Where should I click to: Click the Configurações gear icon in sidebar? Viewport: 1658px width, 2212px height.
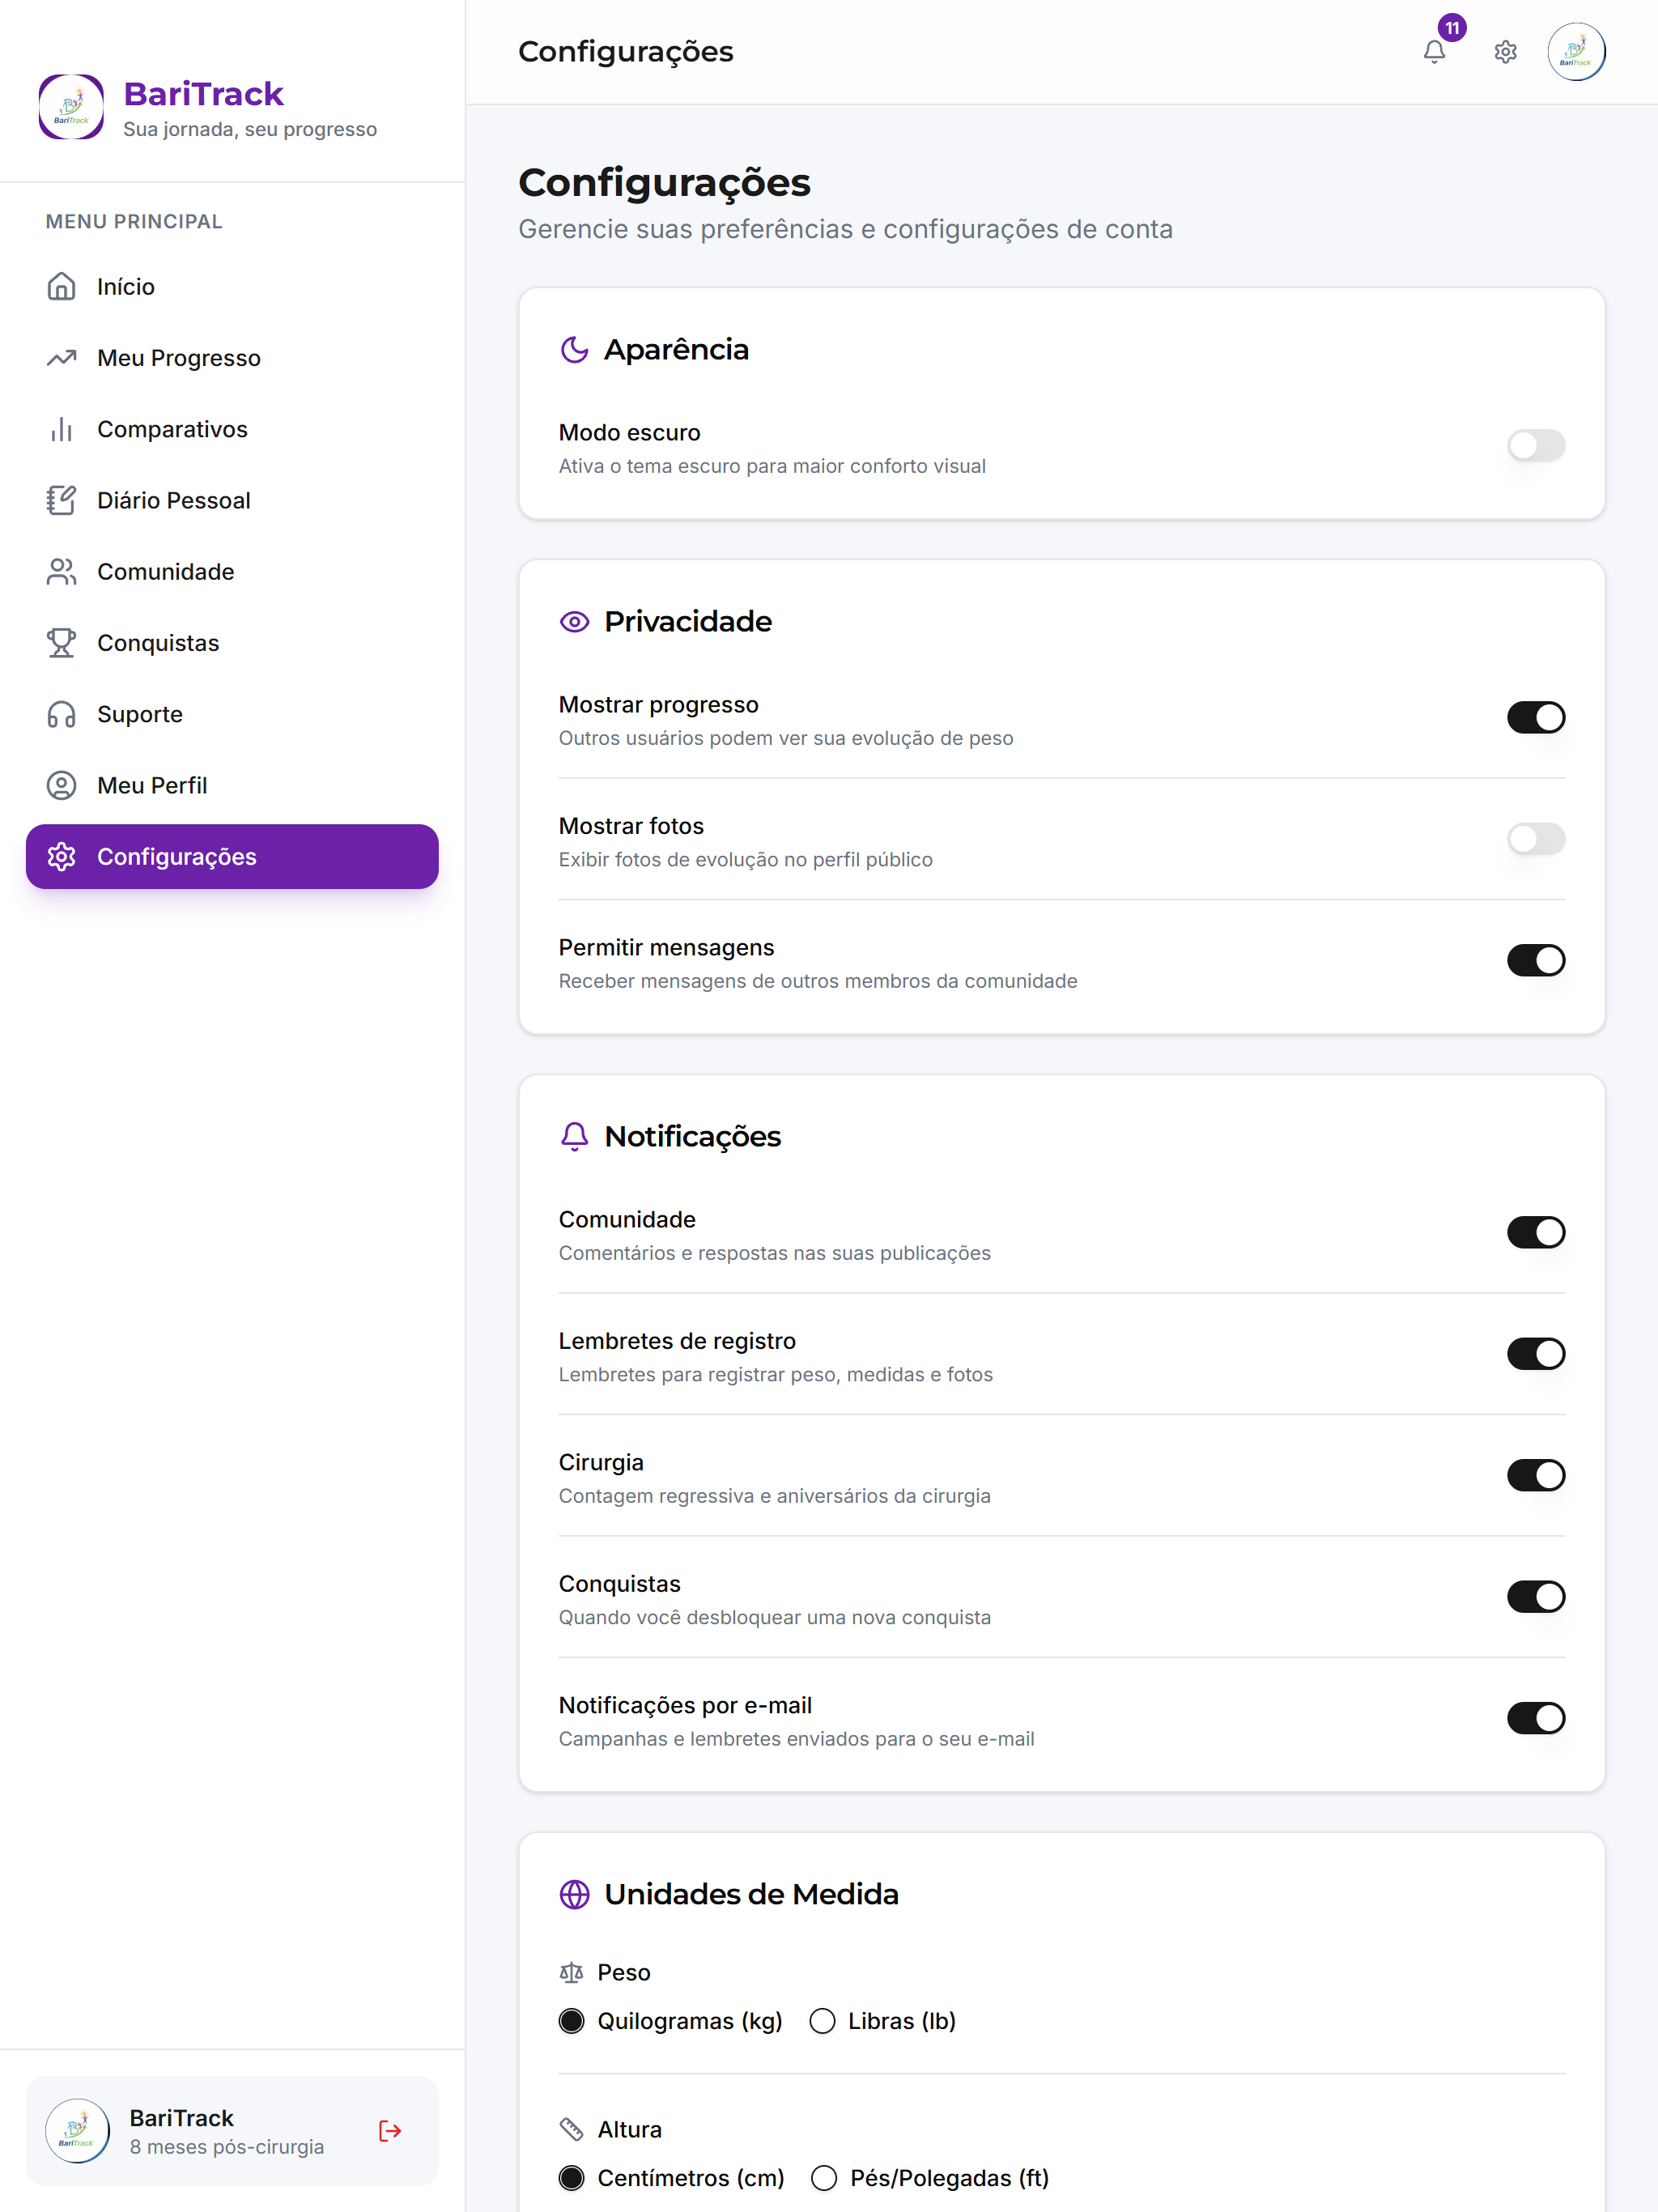pos(62,857)
